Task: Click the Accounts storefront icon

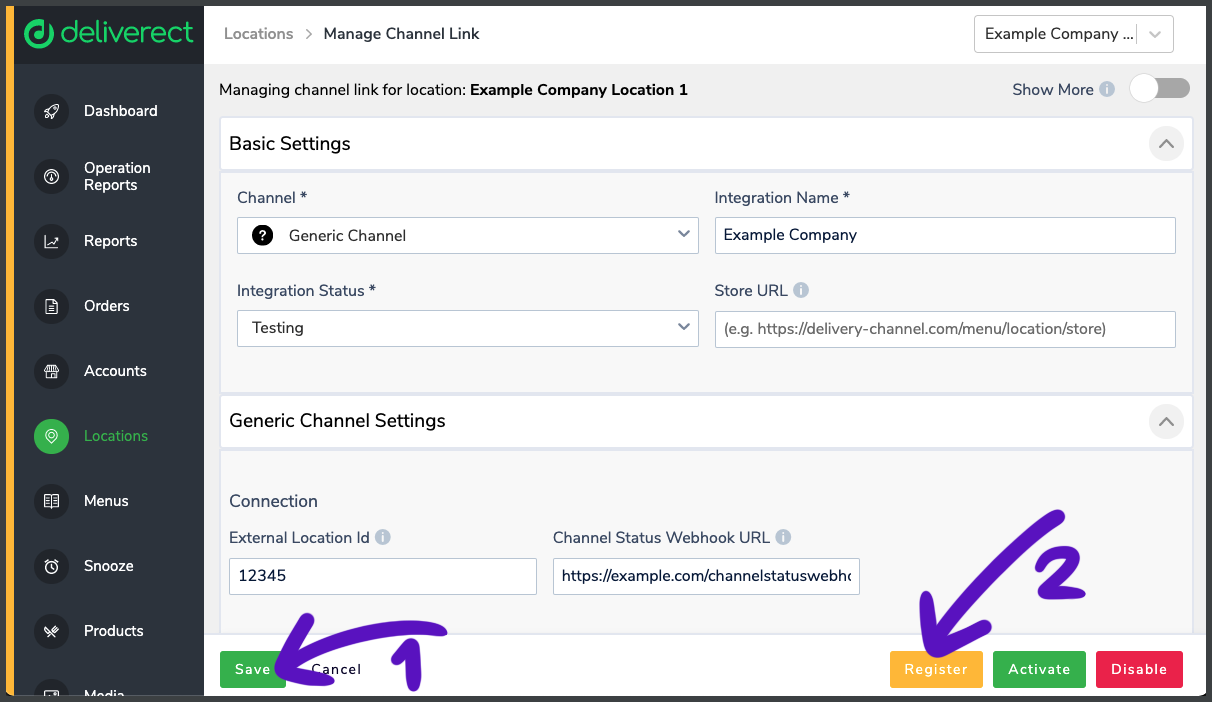Action: pos(51,371)
